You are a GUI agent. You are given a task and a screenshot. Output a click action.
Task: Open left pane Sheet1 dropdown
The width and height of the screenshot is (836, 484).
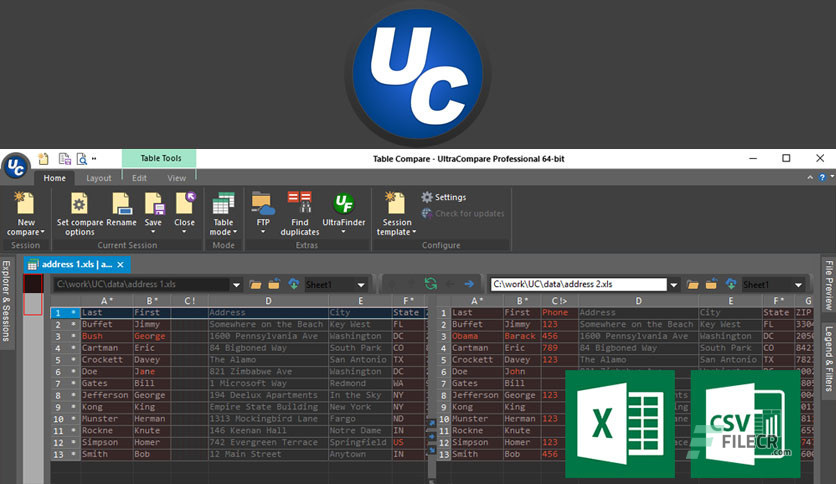(361, 285)
